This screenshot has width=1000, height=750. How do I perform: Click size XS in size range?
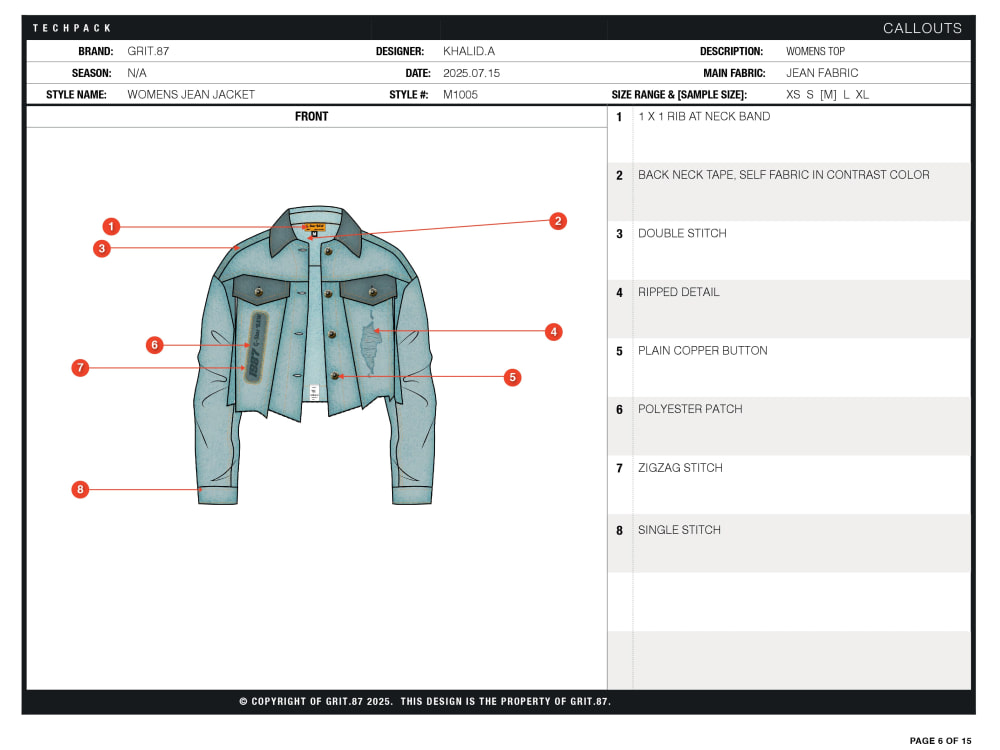(793, 94)
